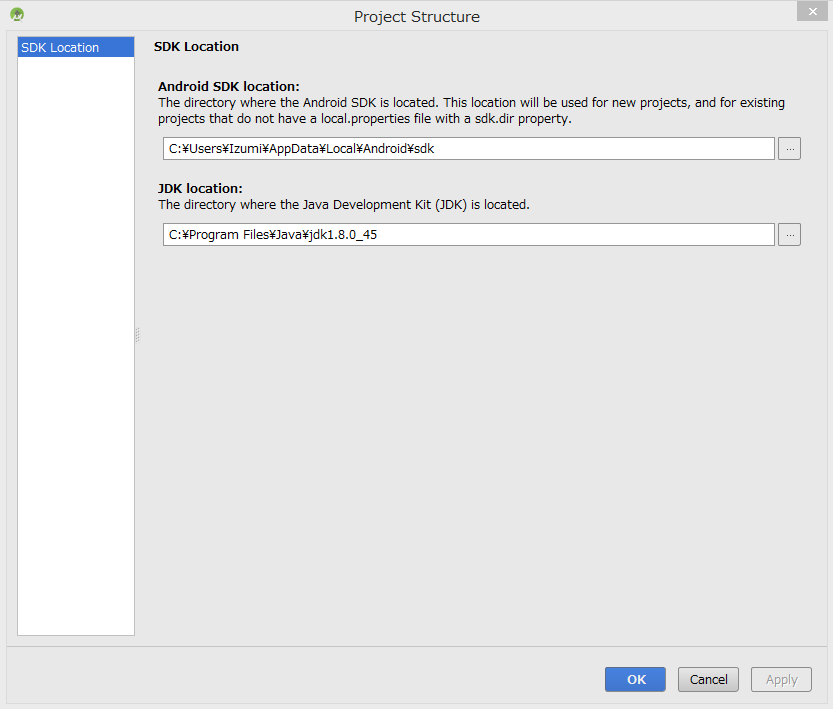Click the JDK location path field
The image size is (833, 709).
469,235
